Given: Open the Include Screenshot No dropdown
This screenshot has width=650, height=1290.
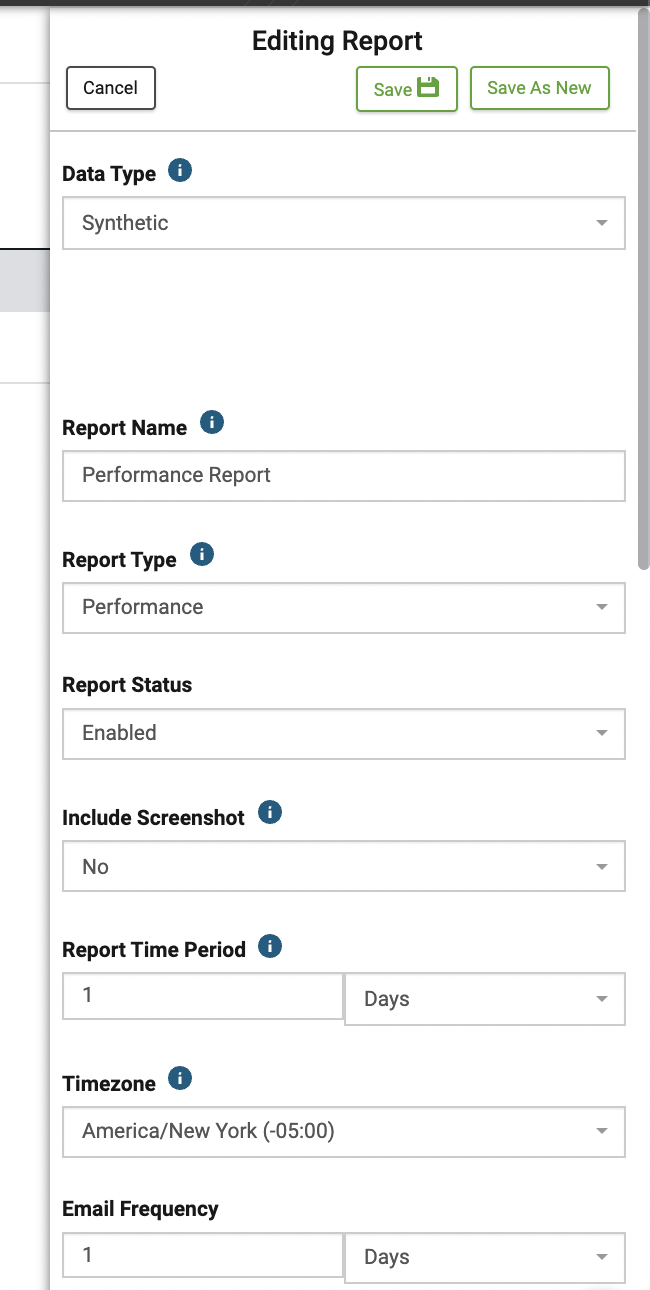Looking at the screenshot, I should [344, 866].
